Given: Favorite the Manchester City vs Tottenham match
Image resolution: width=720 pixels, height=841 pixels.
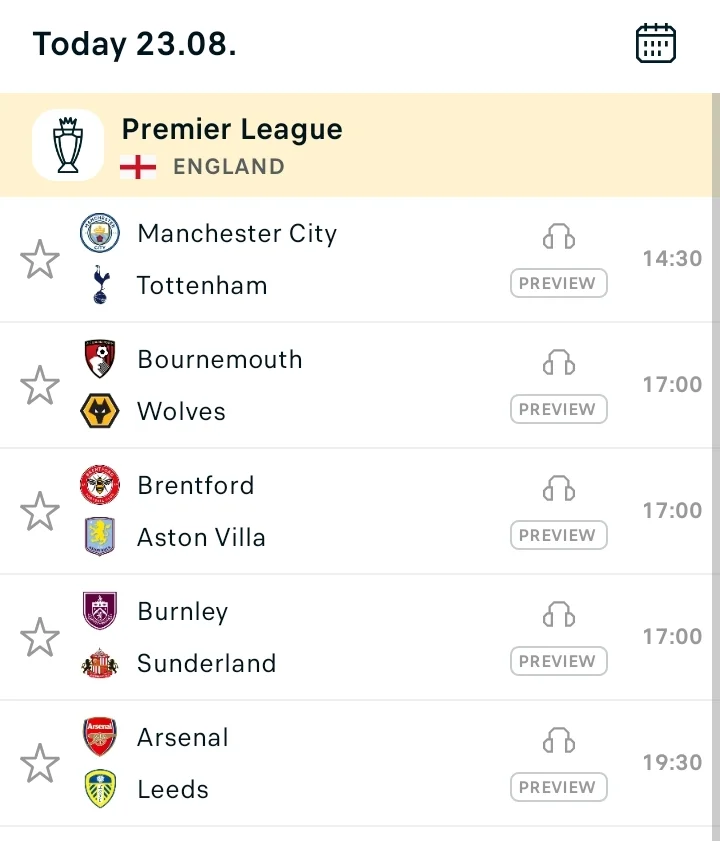Looking at the screenshot, I should 40,260.
